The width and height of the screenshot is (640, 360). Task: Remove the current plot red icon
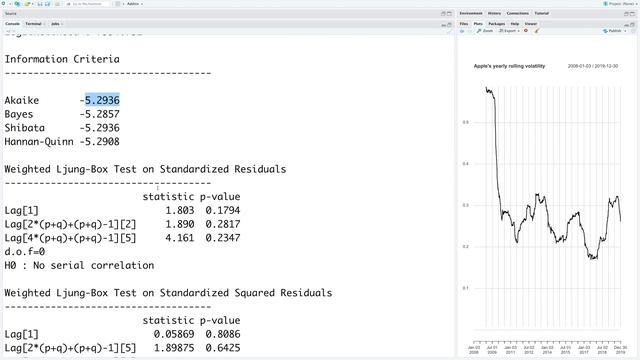(526, 31)
